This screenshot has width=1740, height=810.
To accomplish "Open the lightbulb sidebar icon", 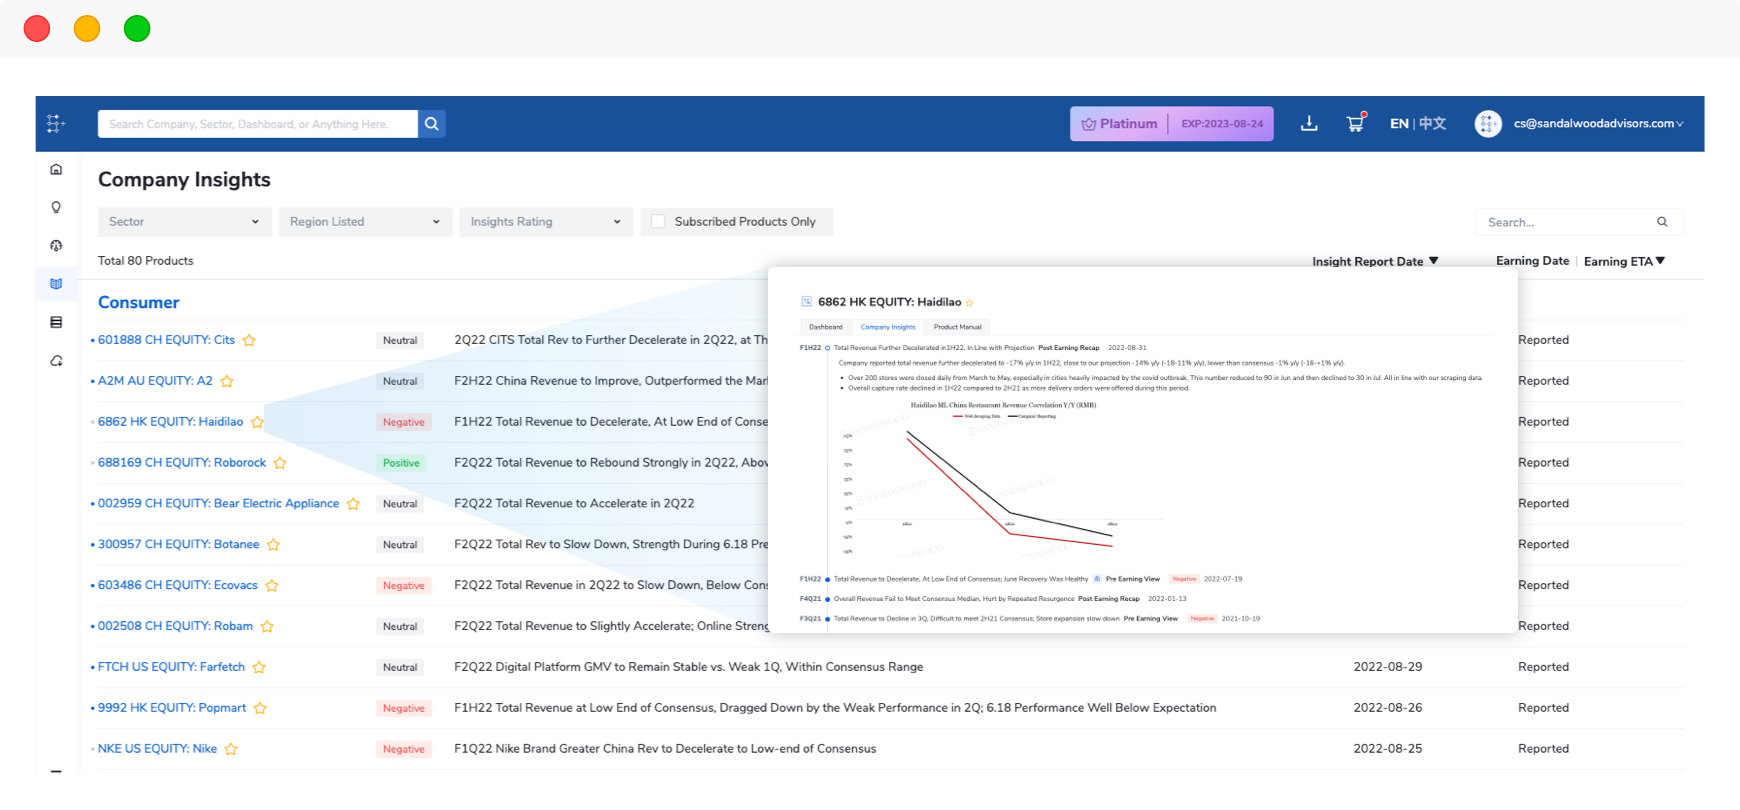I will tap(56, 207).
